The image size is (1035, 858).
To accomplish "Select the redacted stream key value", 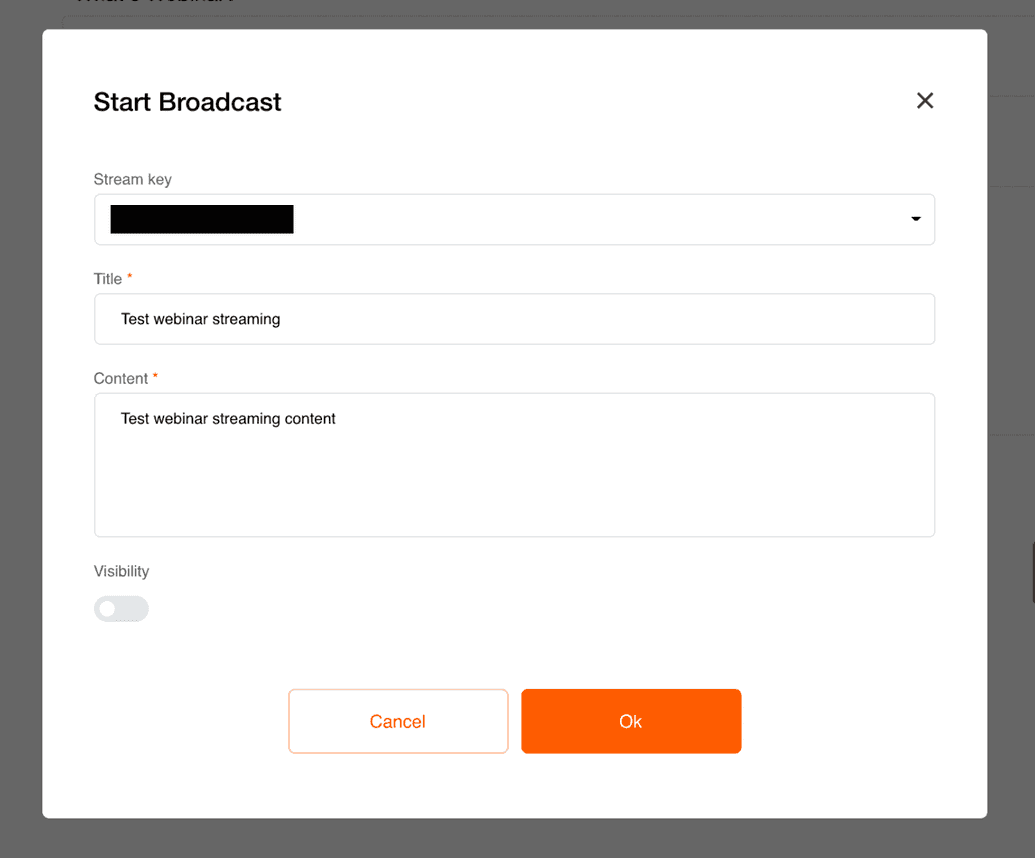I will [x=202, y=219].
